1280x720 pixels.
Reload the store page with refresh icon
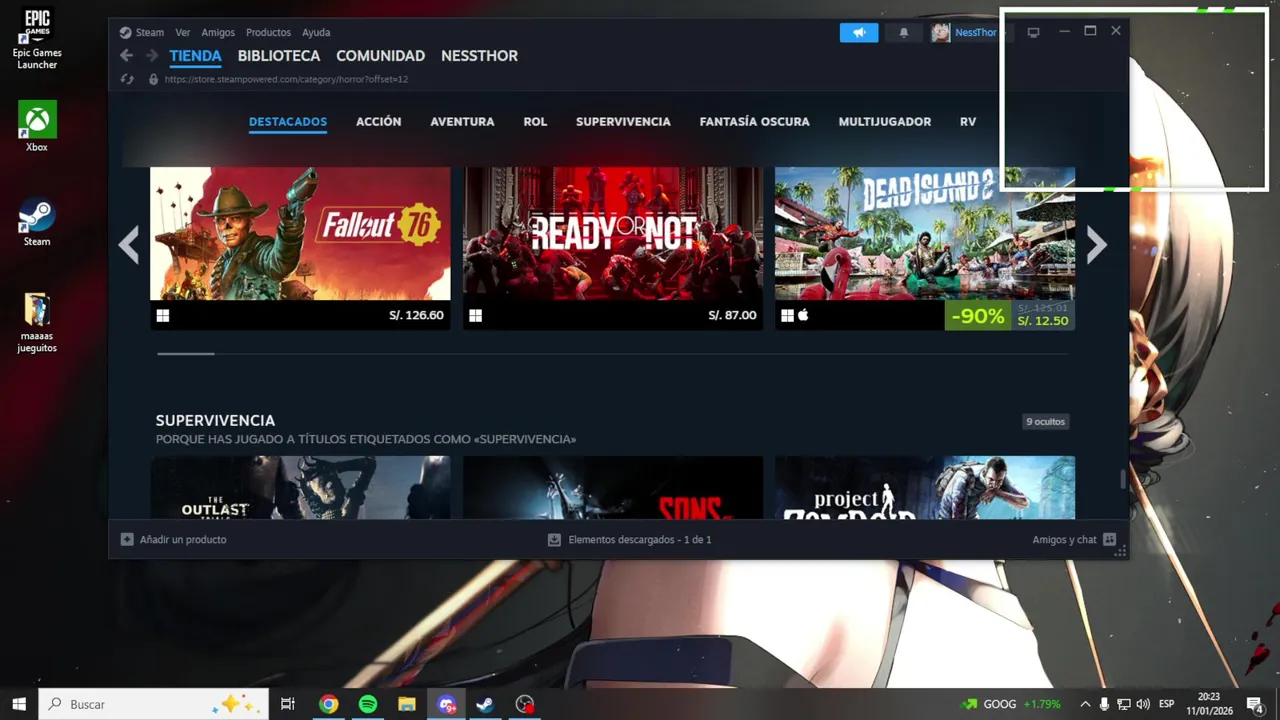point(127,79)
